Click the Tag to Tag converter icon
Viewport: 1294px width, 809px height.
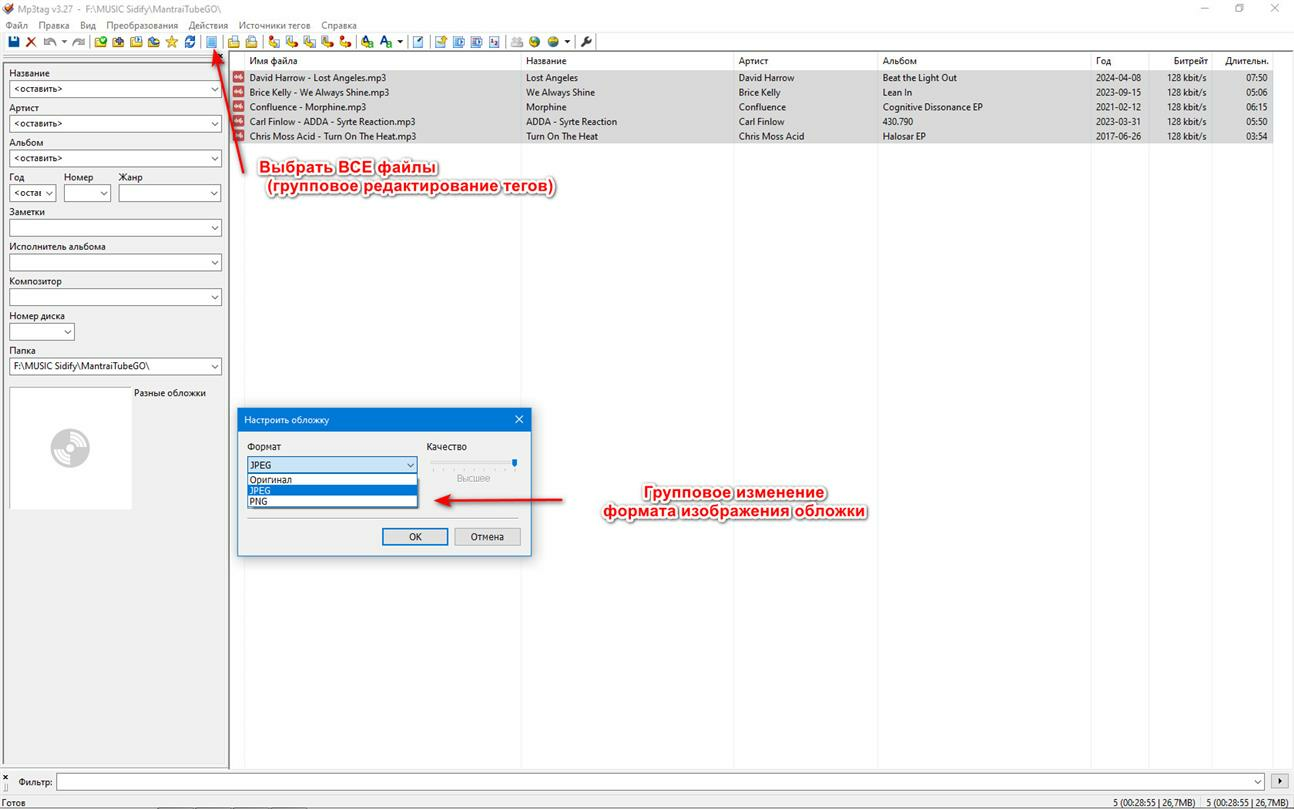(x=344, y=42)
